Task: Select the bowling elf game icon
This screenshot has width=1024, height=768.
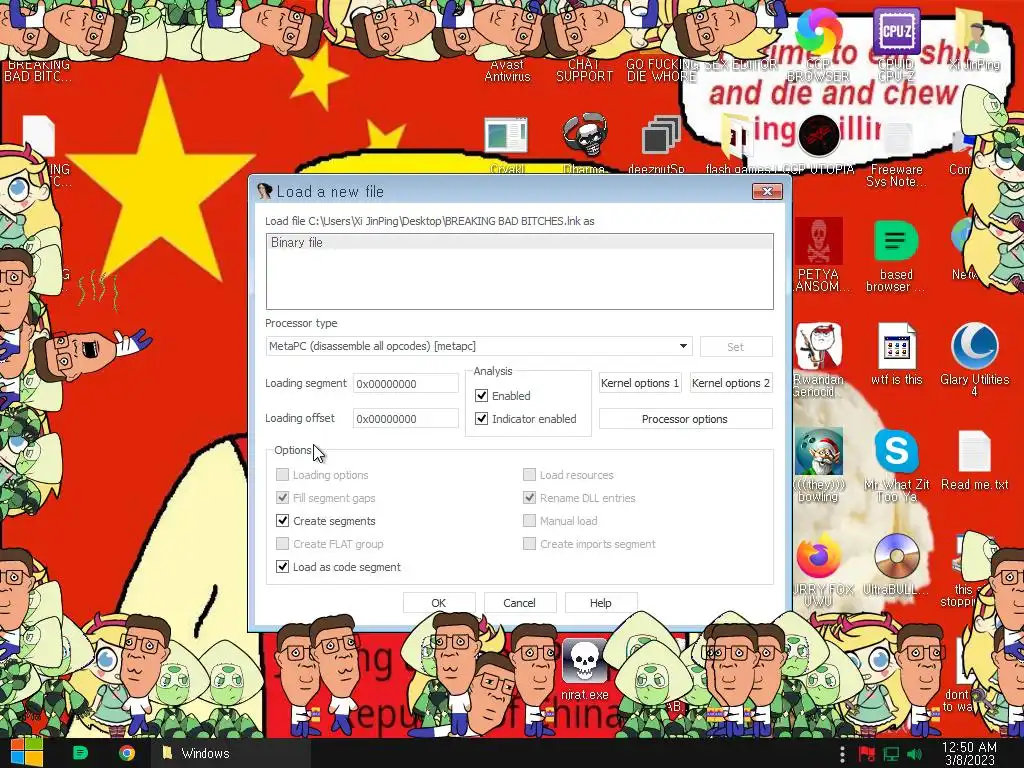Action: (x=818, y=451)
